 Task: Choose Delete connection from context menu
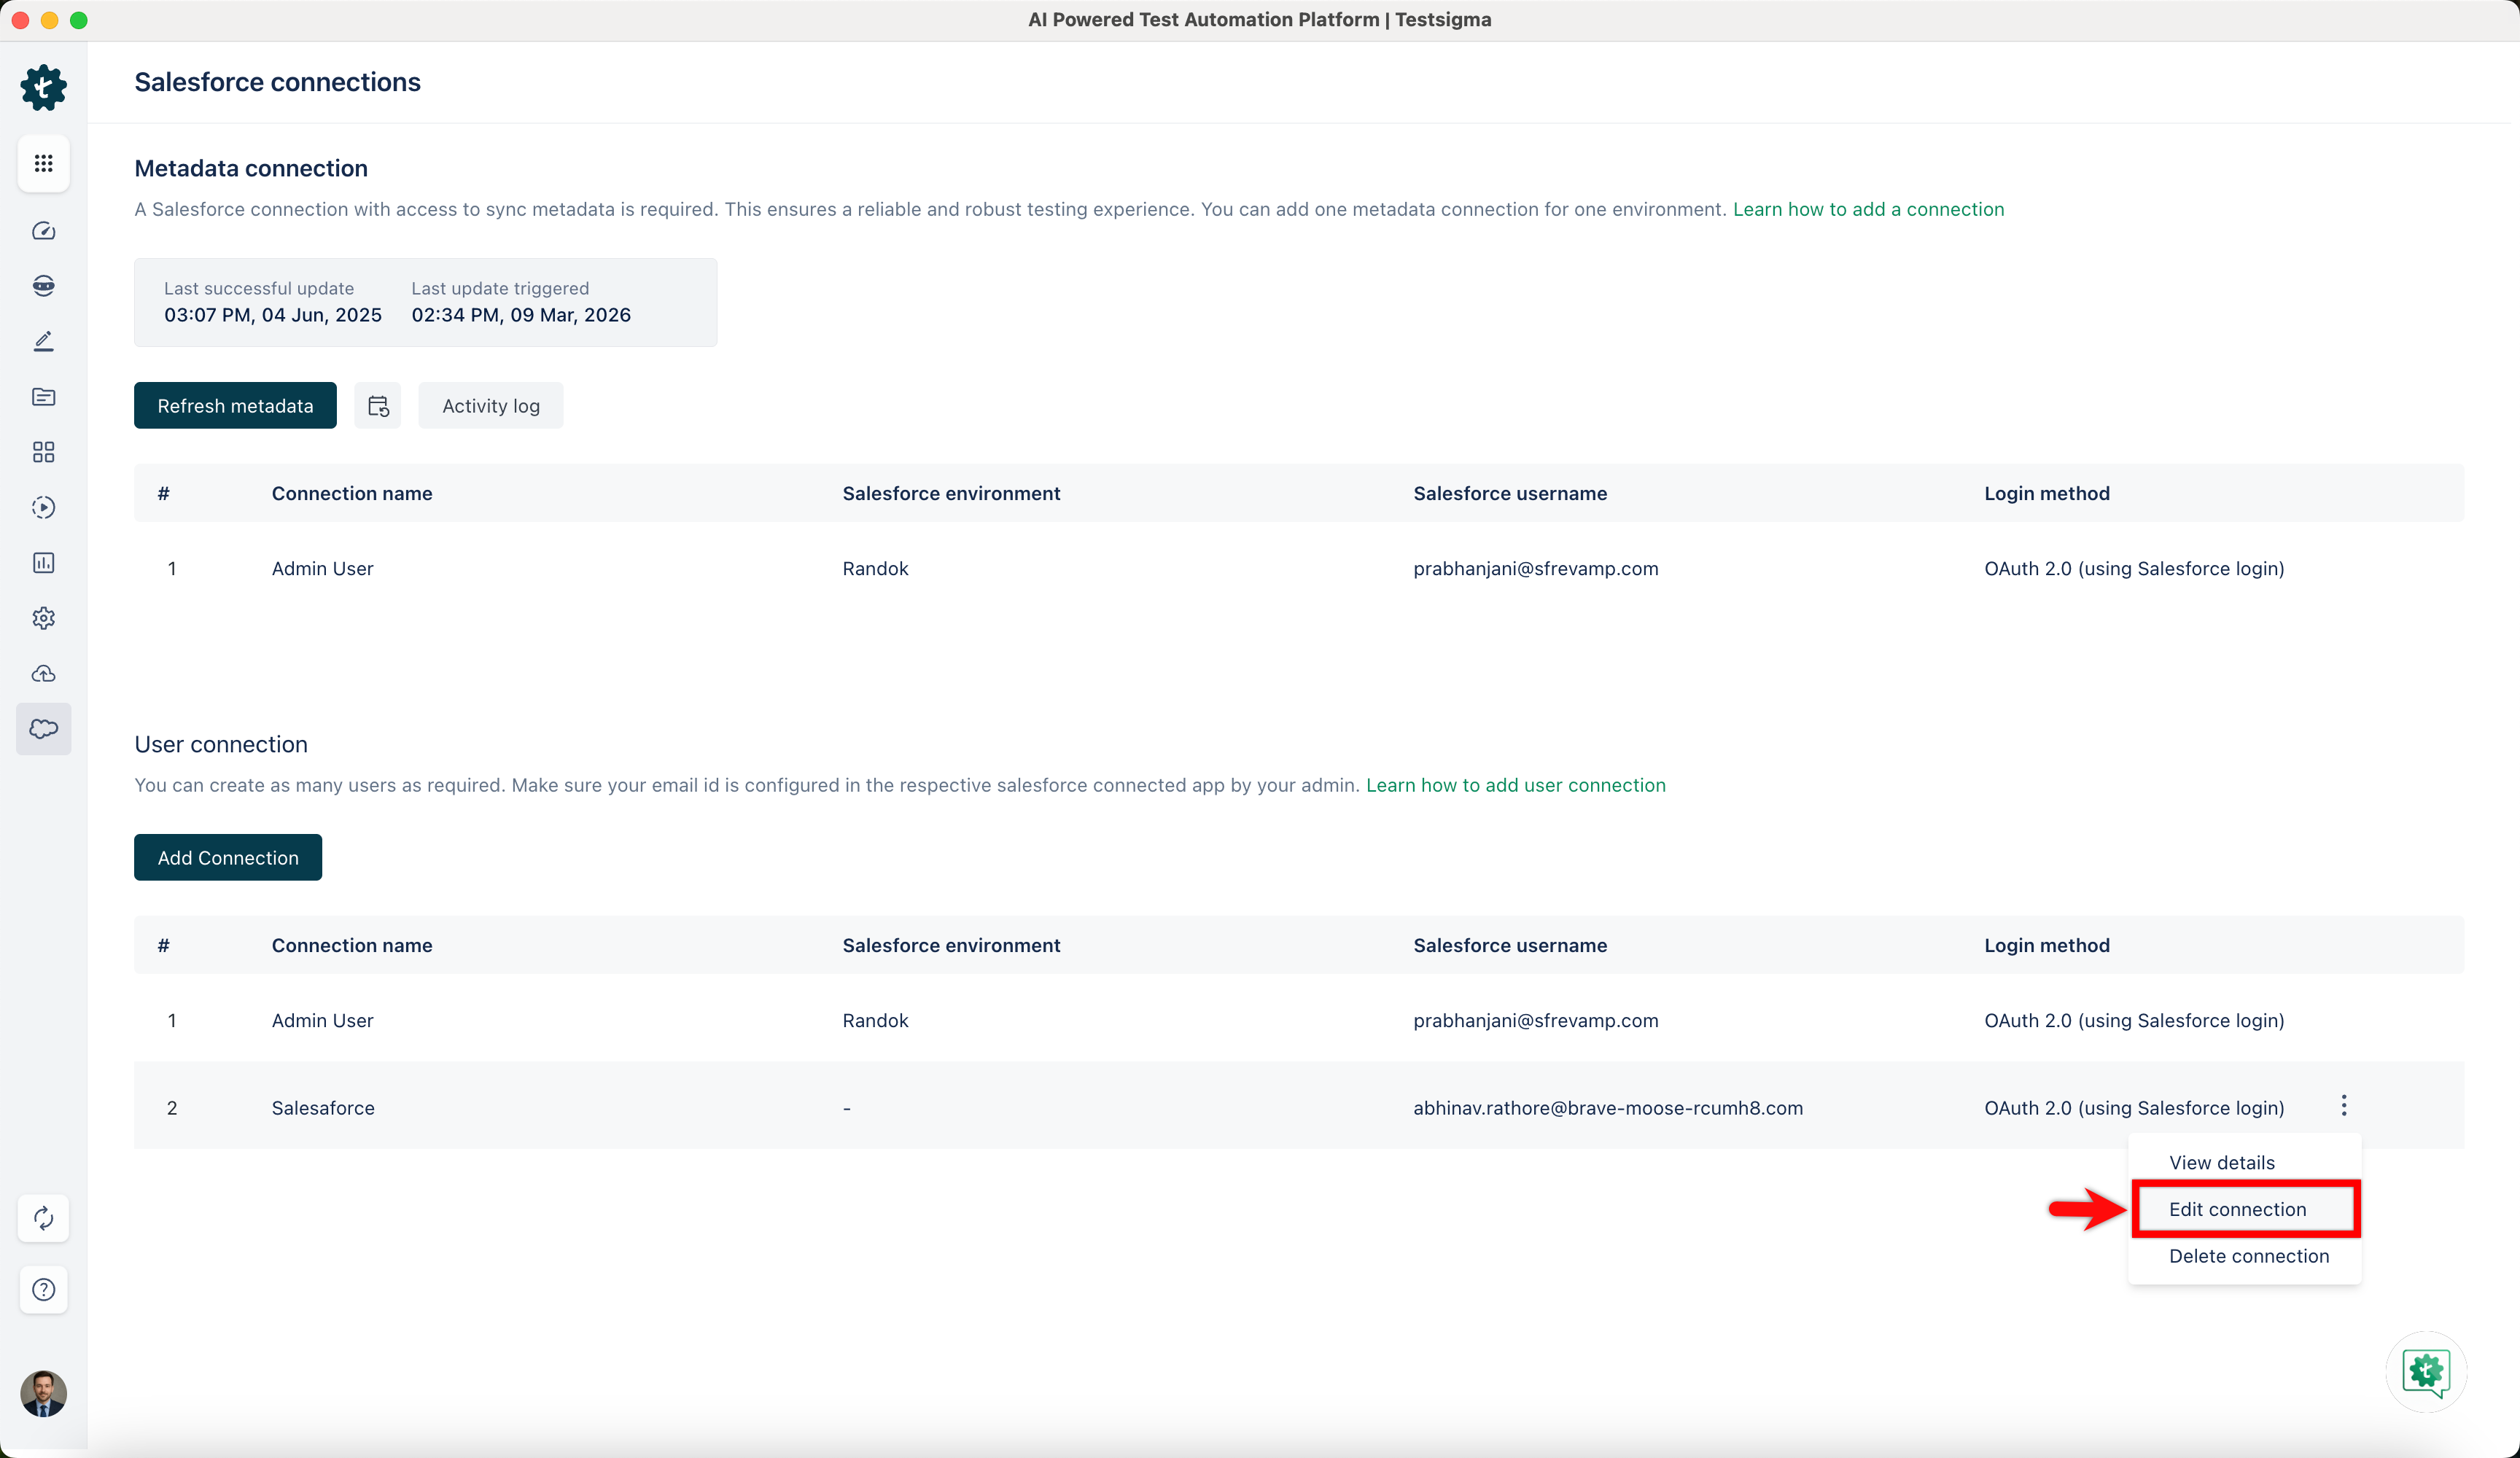coord(2248,1256)
